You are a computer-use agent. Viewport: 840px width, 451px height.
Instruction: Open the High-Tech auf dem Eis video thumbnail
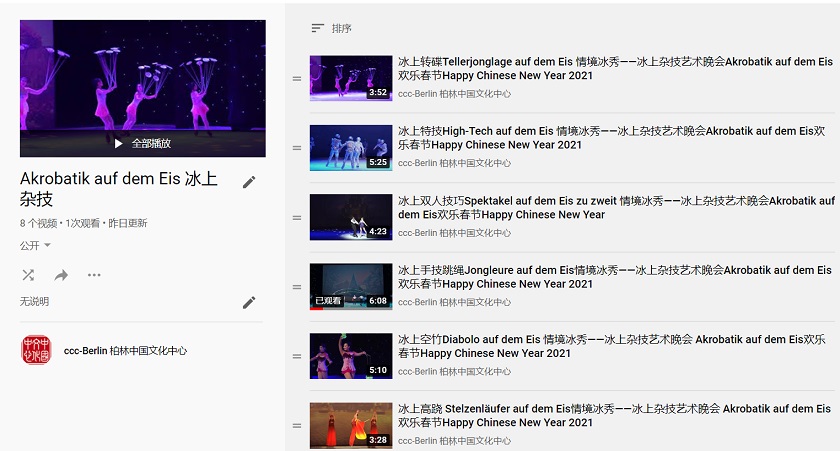[x=351, y=148]
